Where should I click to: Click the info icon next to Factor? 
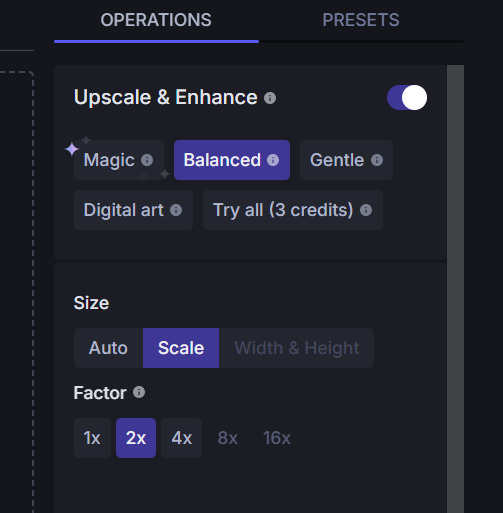pyautogui.click(x=139, y=392)
